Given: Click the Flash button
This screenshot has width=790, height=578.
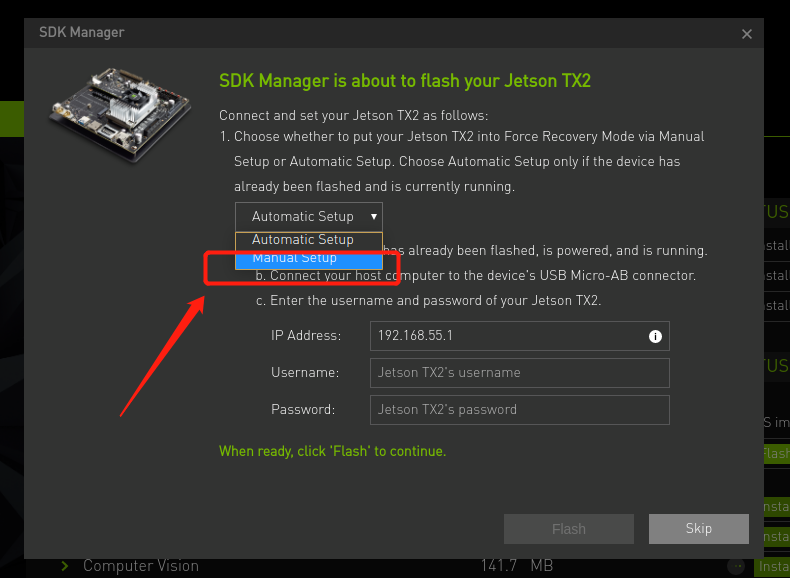Looking at the screenshot, I should (x=569, y=529).
